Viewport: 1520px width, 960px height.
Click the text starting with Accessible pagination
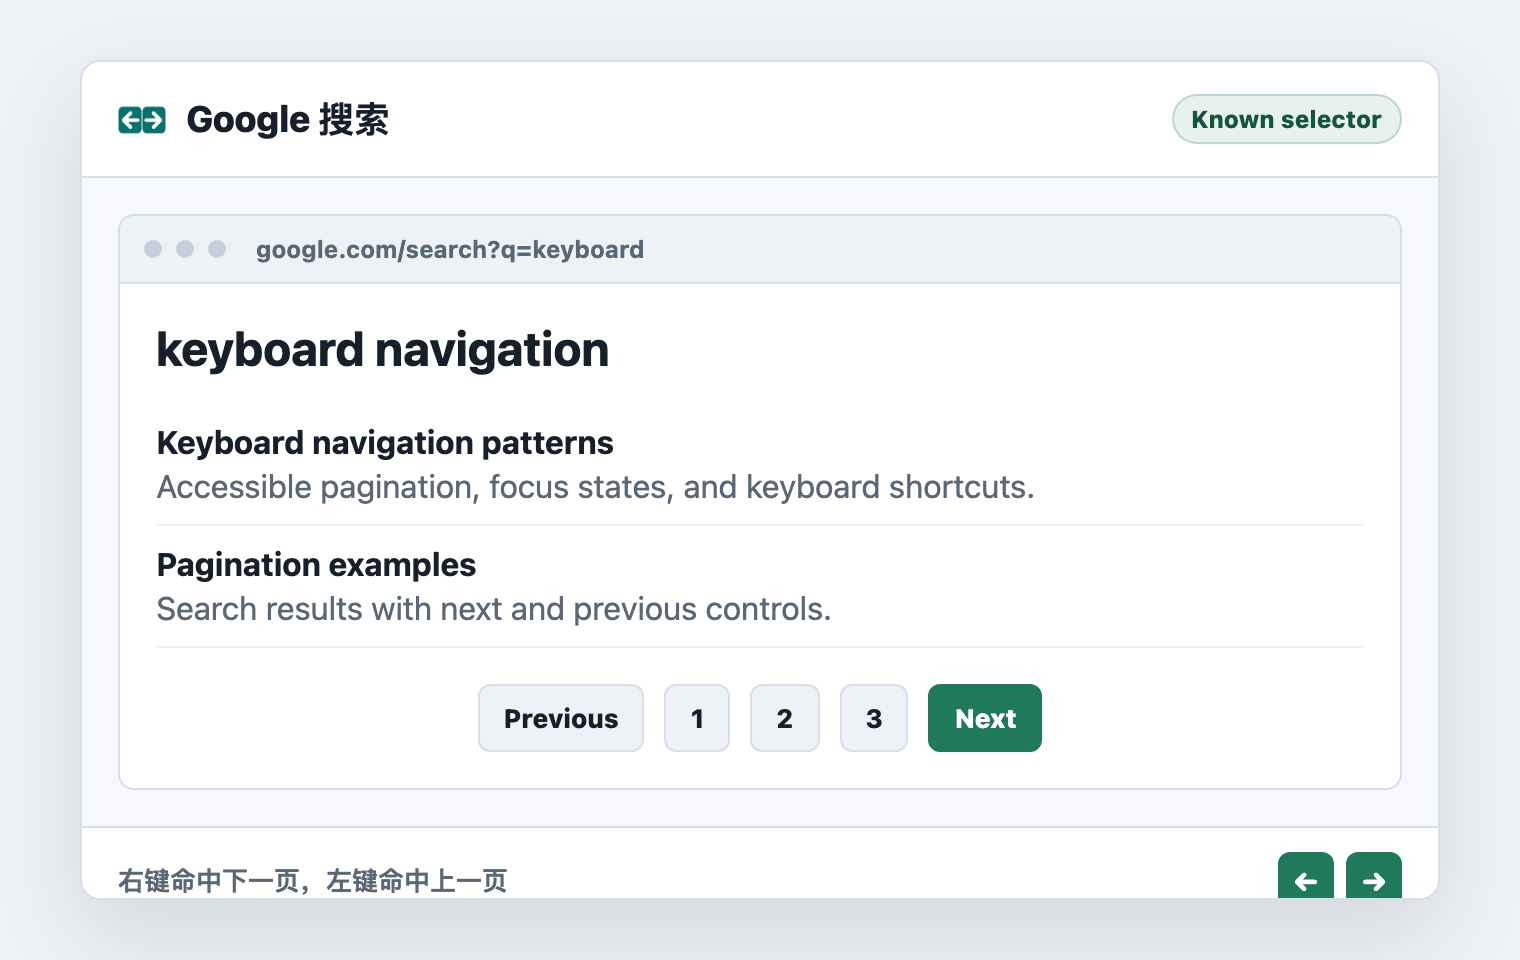point(596,487)
